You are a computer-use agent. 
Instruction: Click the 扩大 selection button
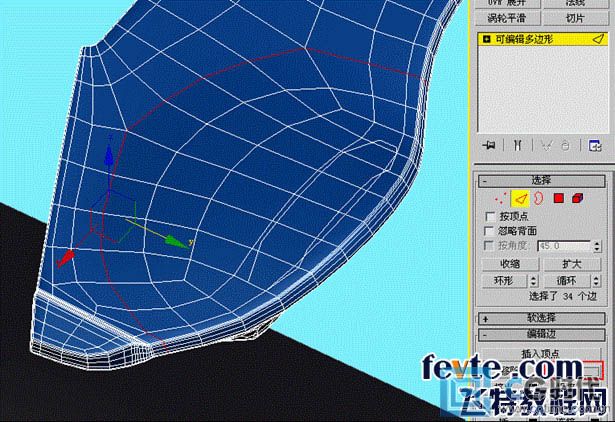click(572, 264)
